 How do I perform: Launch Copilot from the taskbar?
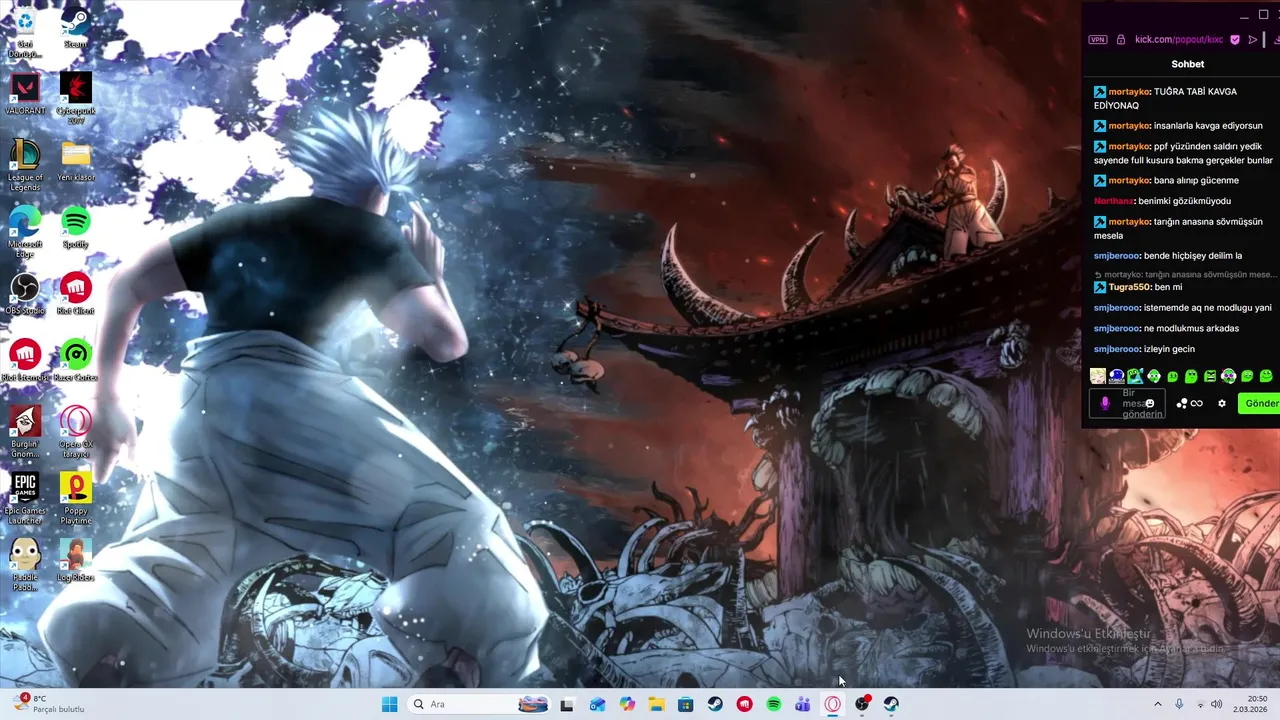(x=627, y=704)
